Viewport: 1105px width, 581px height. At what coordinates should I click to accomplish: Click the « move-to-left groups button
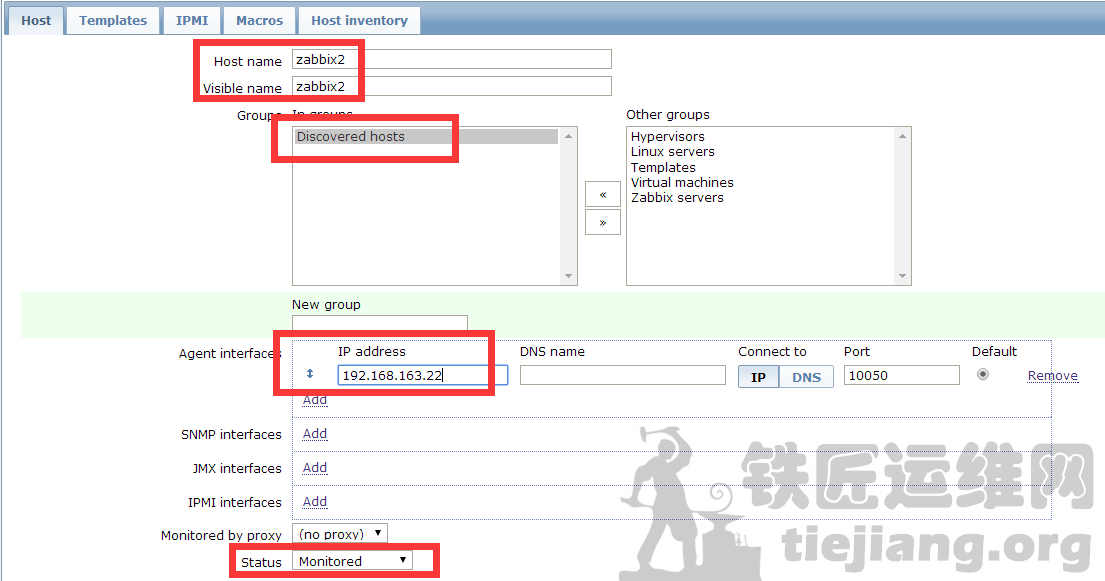(x=603, y=194)
